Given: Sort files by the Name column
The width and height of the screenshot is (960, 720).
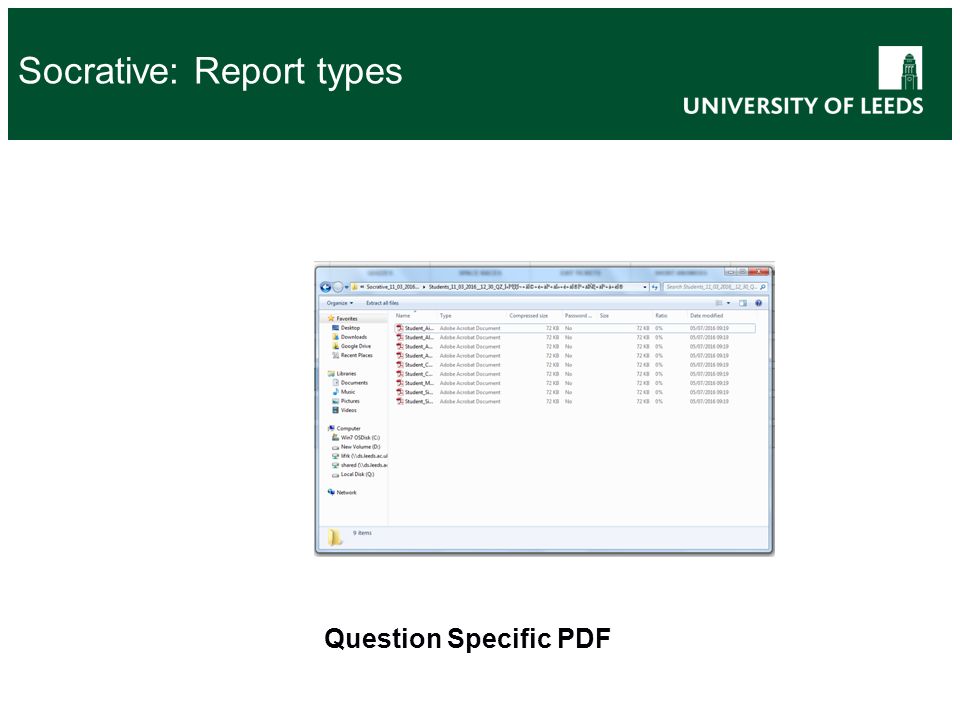Looking at the screenshot, I should point(403,316).
